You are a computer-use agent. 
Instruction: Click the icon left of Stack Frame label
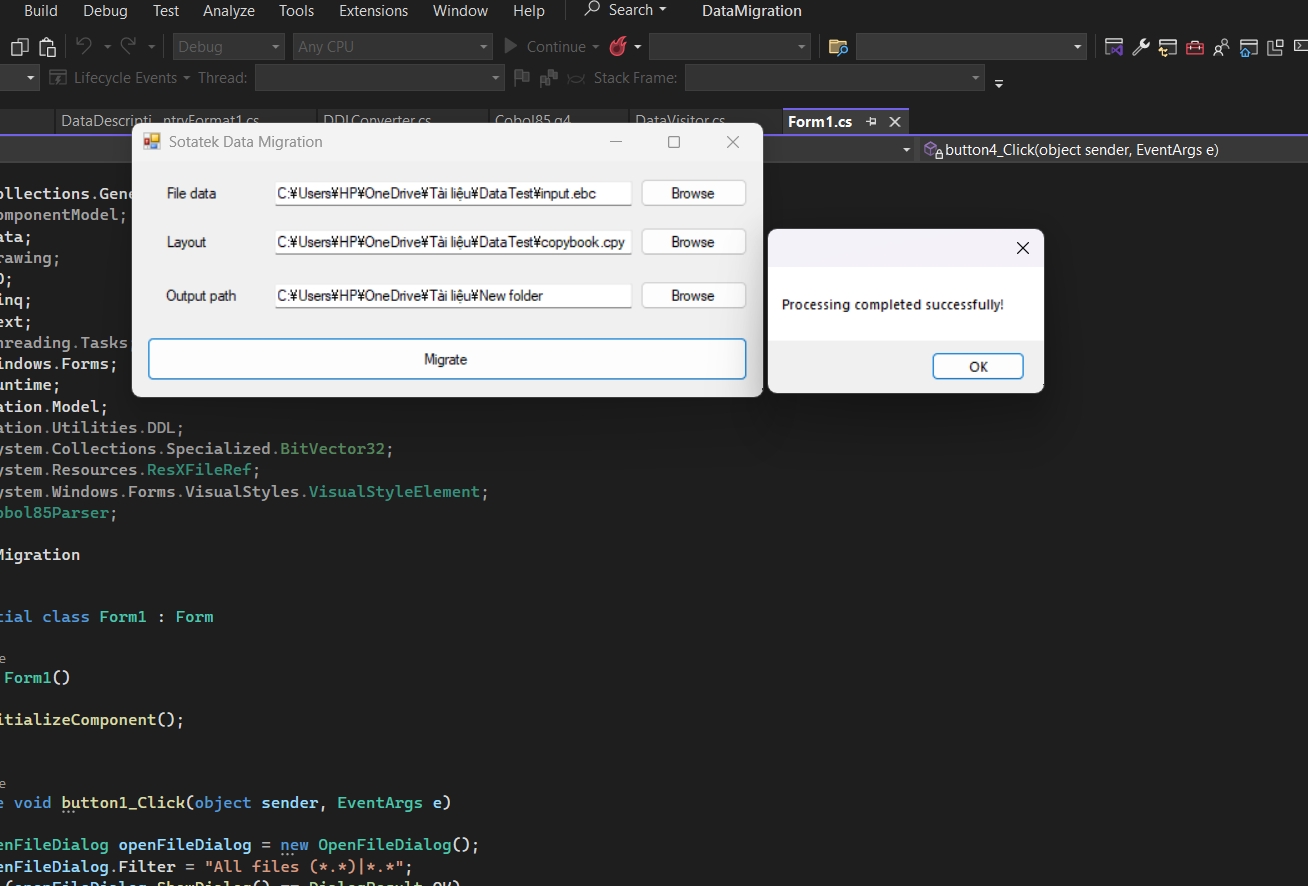576,78
